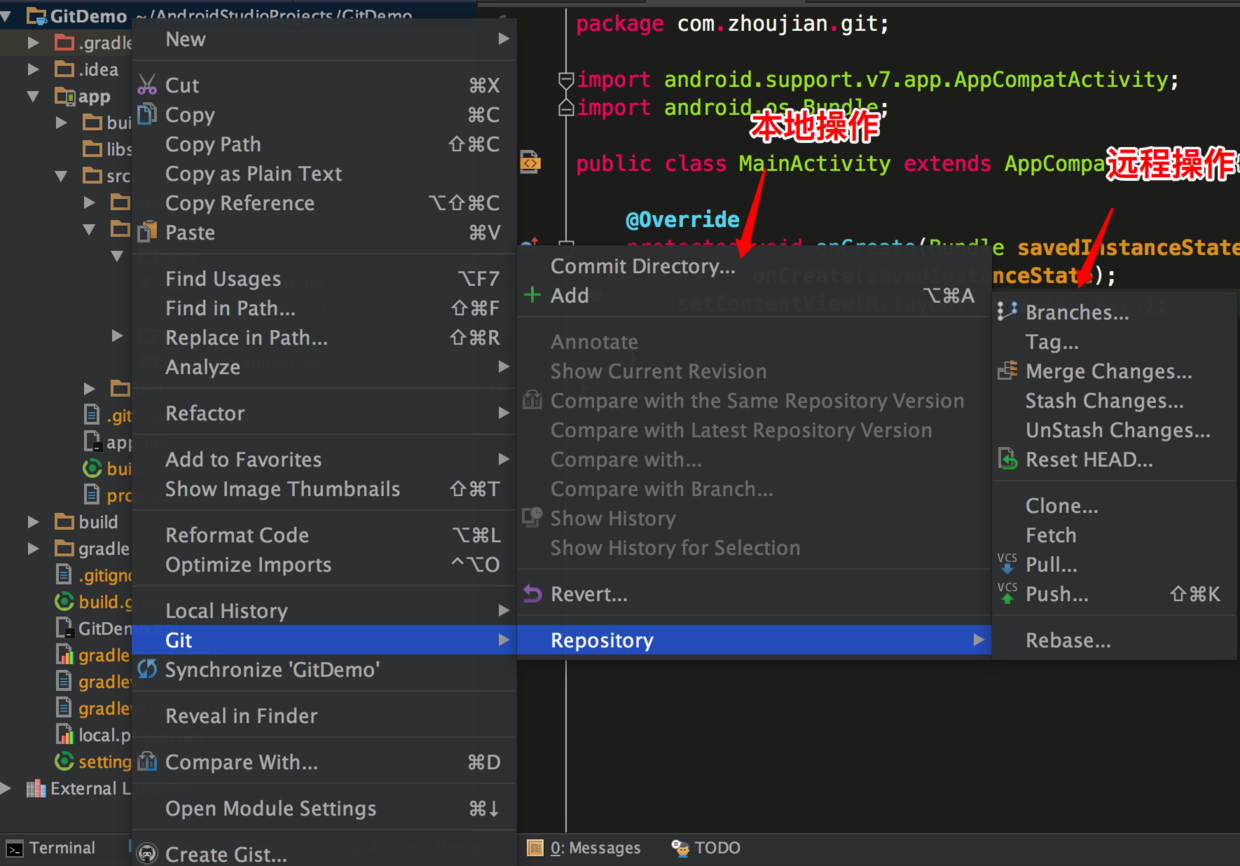Expand the build folder tree arrow
Screen dimensions: 1240x866
tap(34, 522)
